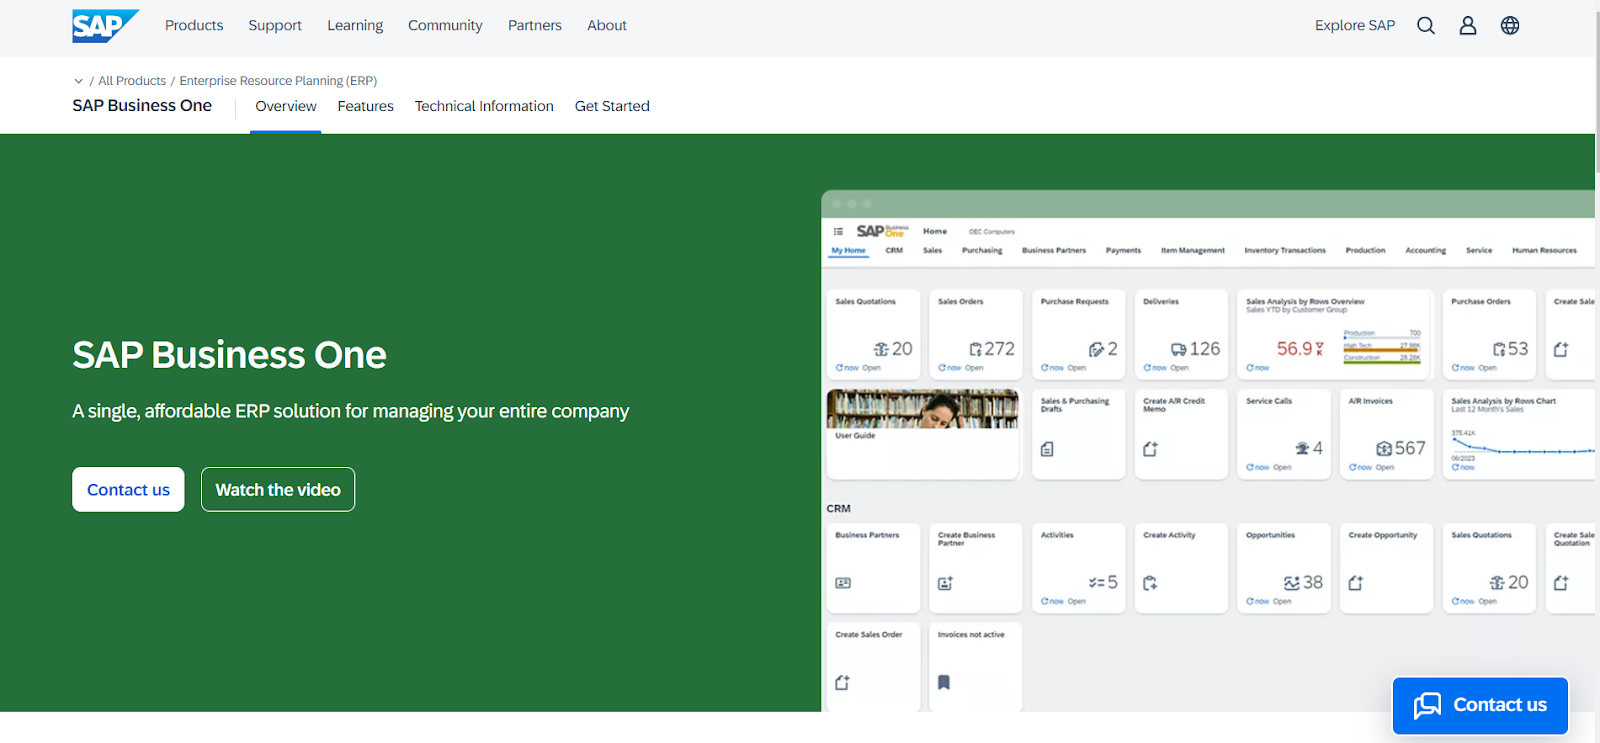Select Human Resources tab in the dashboard
Screen dimensions: 1600x743
pyautogui.click(x=1544, y=251)
